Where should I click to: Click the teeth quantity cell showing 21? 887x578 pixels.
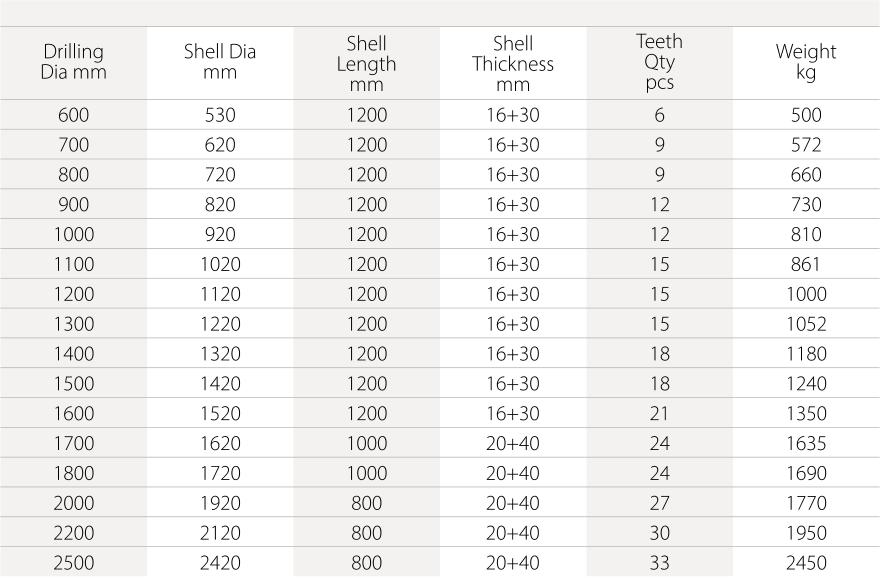(660, 414)
